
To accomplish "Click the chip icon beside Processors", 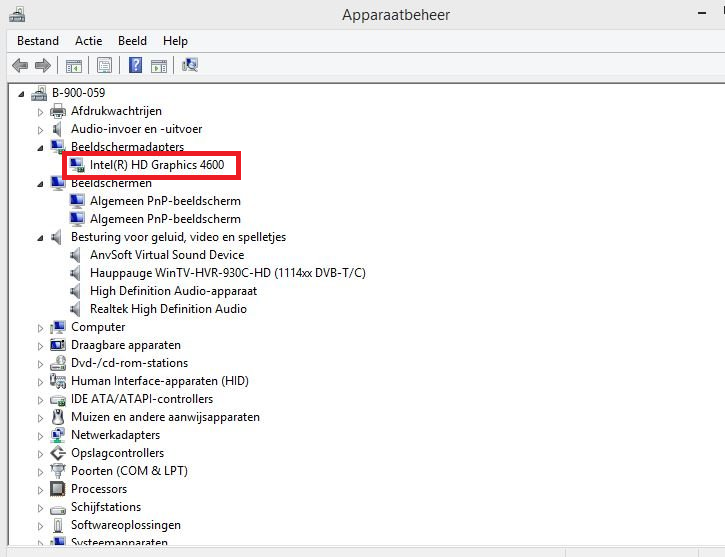I will click(58, 489).
